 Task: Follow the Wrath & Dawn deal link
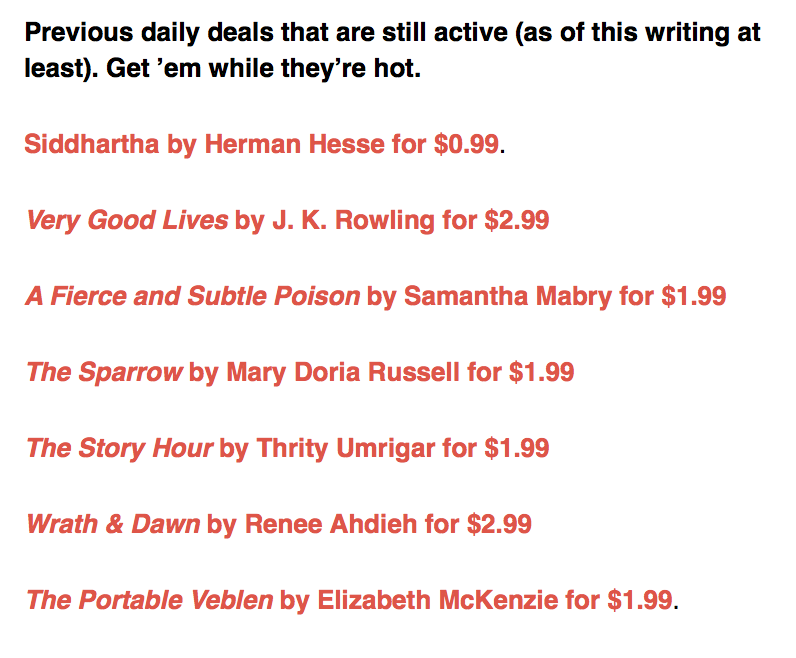click(279, 524)
